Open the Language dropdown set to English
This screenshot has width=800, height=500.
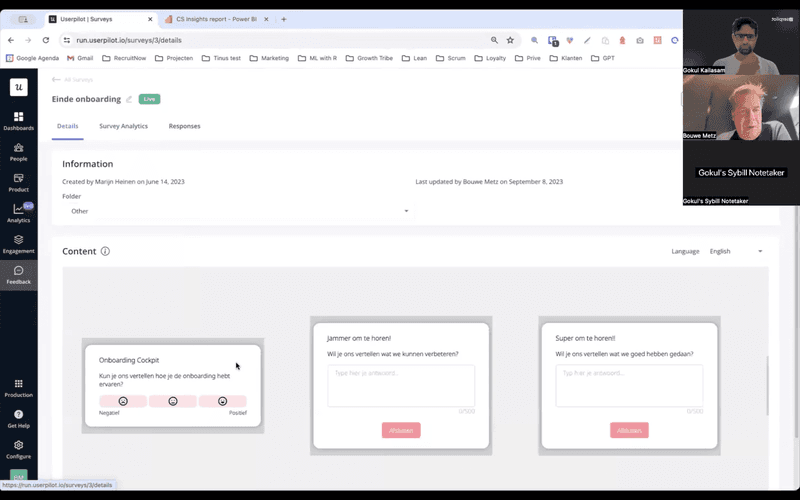(735, 251)
